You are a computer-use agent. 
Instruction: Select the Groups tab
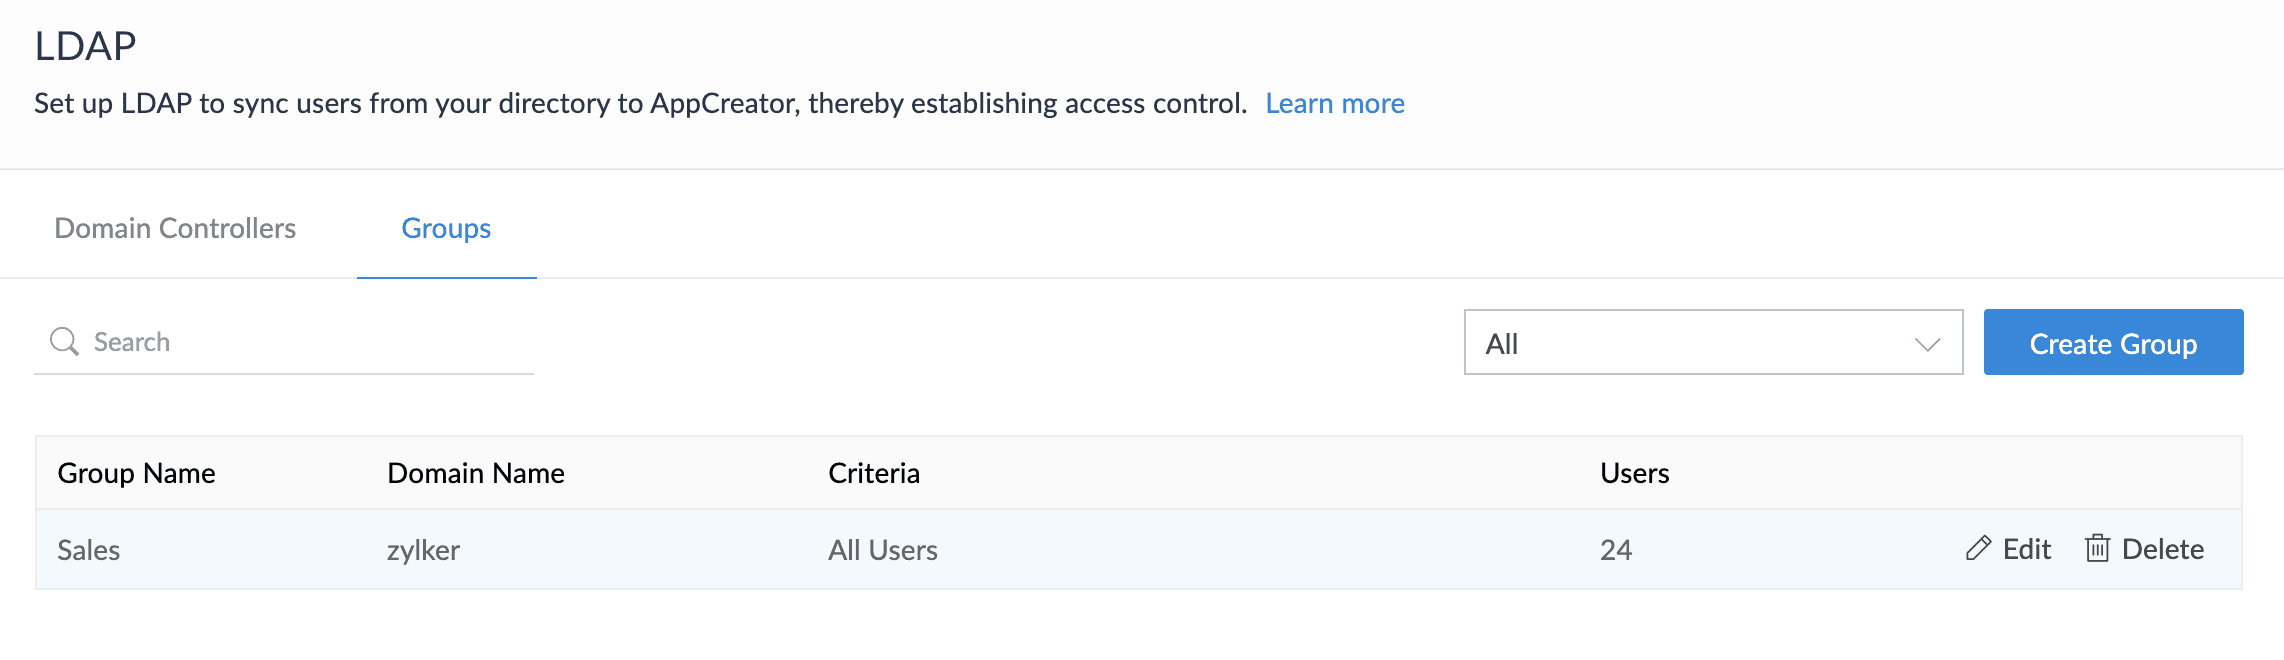point(446,228)
